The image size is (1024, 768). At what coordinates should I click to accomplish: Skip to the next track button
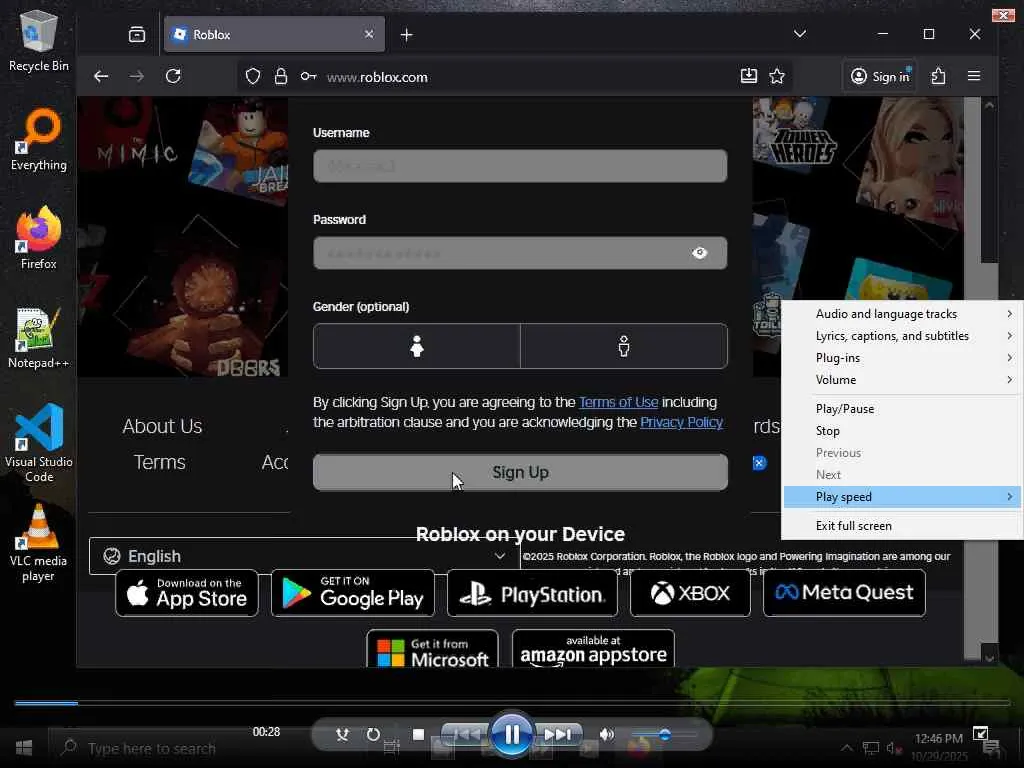tap(558, 735)
